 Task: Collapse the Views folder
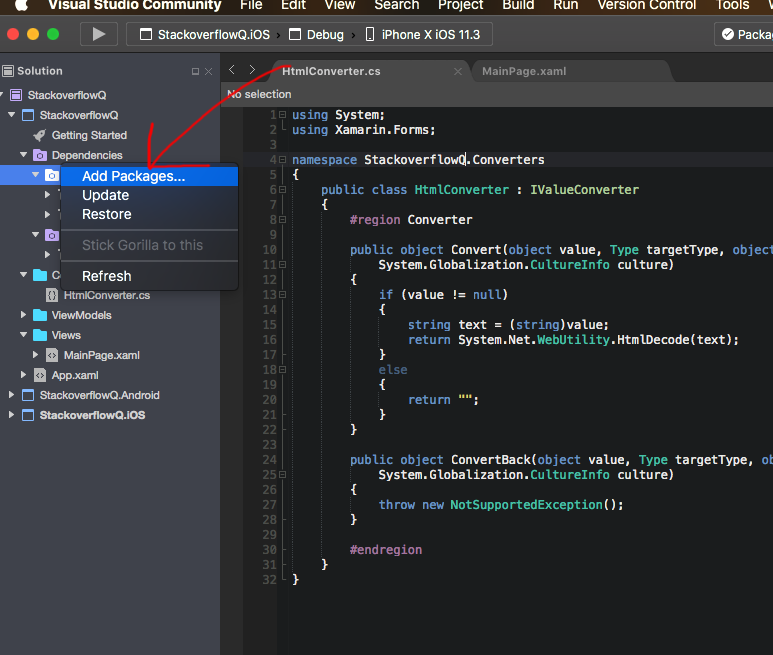coord(24,335)
